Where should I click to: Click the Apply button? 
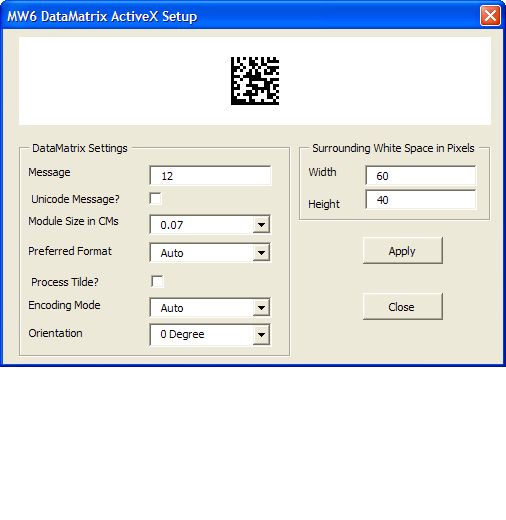click(x=403, y=251)
